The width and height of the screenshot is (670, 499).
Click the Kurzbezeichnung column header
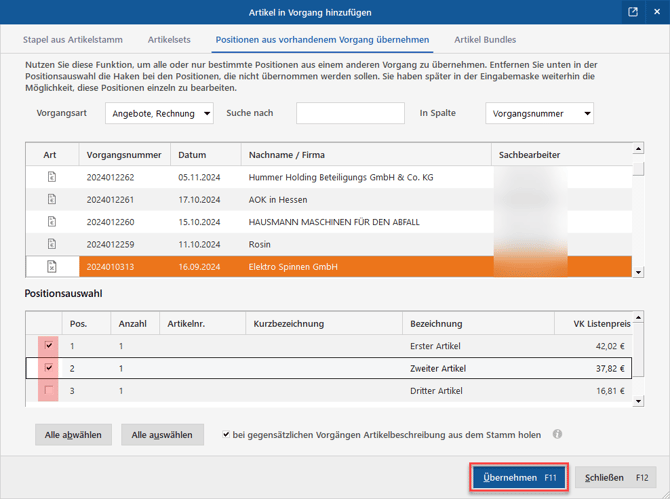point(324,323)
